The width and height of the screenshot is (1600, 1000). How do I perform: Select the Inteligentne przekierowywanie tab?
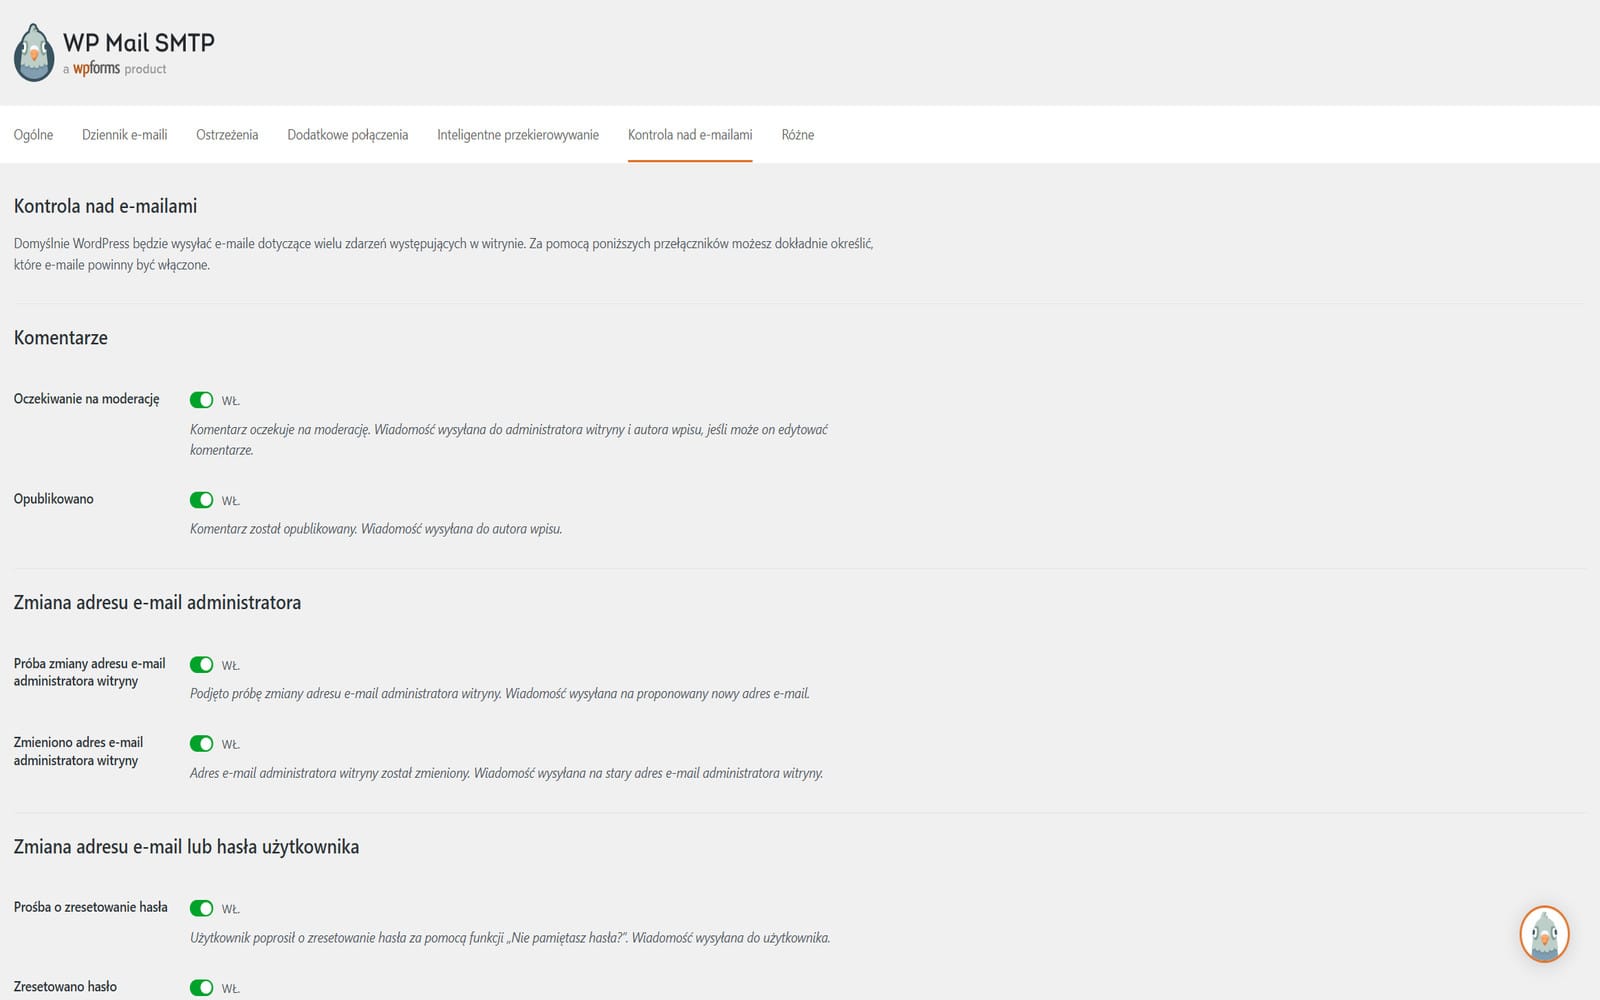coord(518,135)
